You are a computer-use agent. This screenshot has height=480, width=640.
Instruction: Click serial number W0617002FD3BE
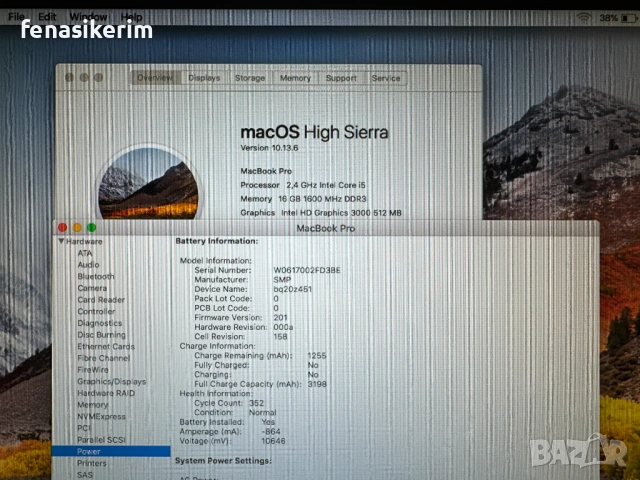tap(307, 270)
